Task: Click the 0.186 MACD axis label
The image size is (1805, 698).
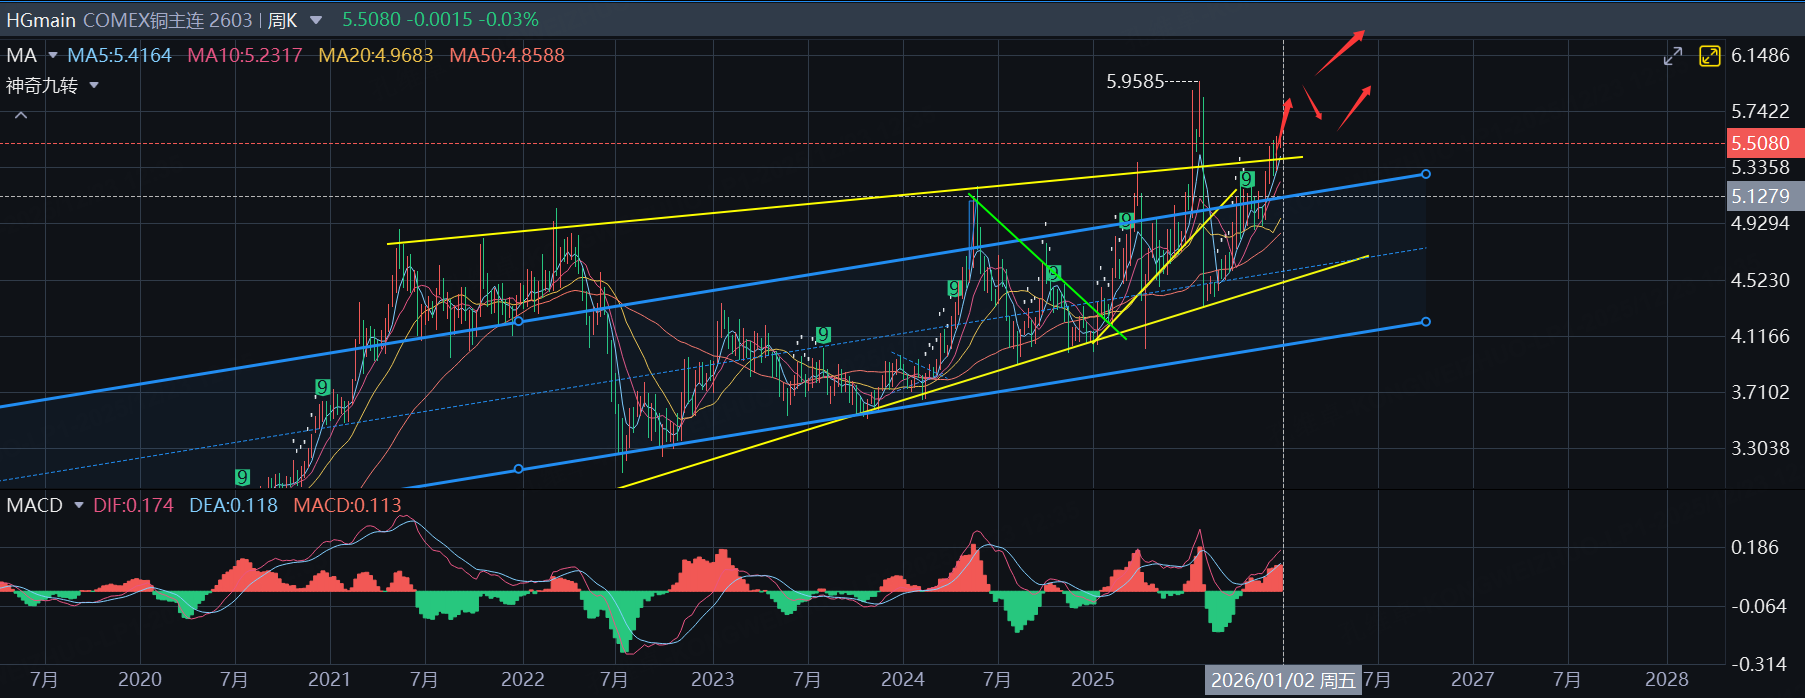Action: (x=1755, y=547)
